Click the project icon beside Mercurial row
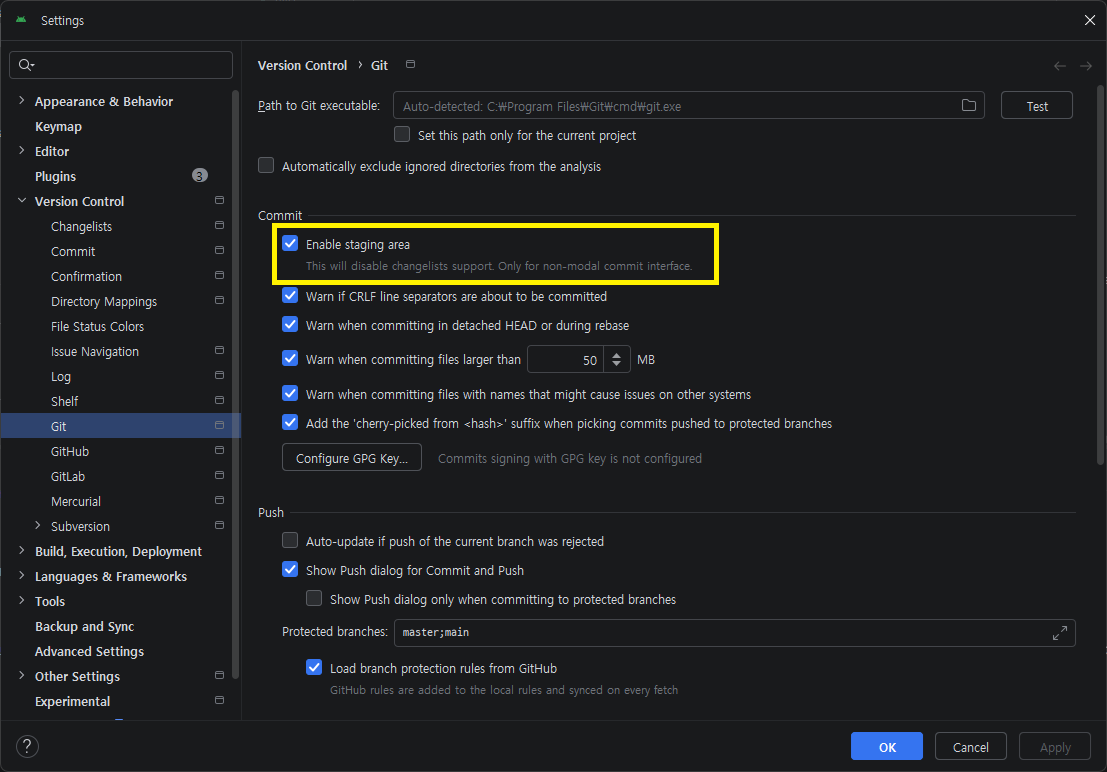This screenshot has width=1107, height=772. pos(220,501)
